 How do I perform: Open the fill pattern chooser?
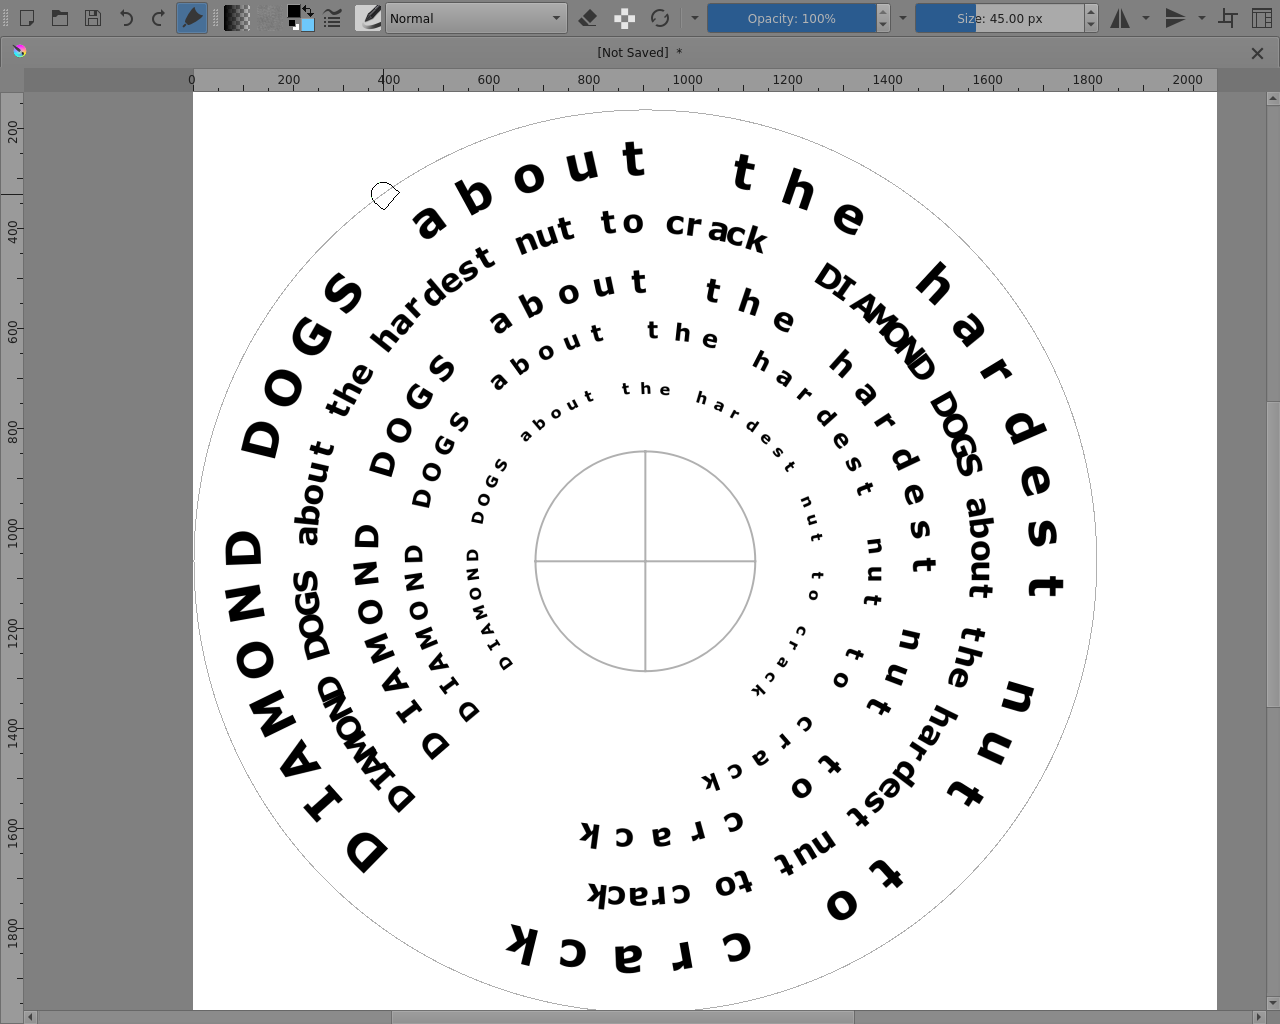pos(269,18)
